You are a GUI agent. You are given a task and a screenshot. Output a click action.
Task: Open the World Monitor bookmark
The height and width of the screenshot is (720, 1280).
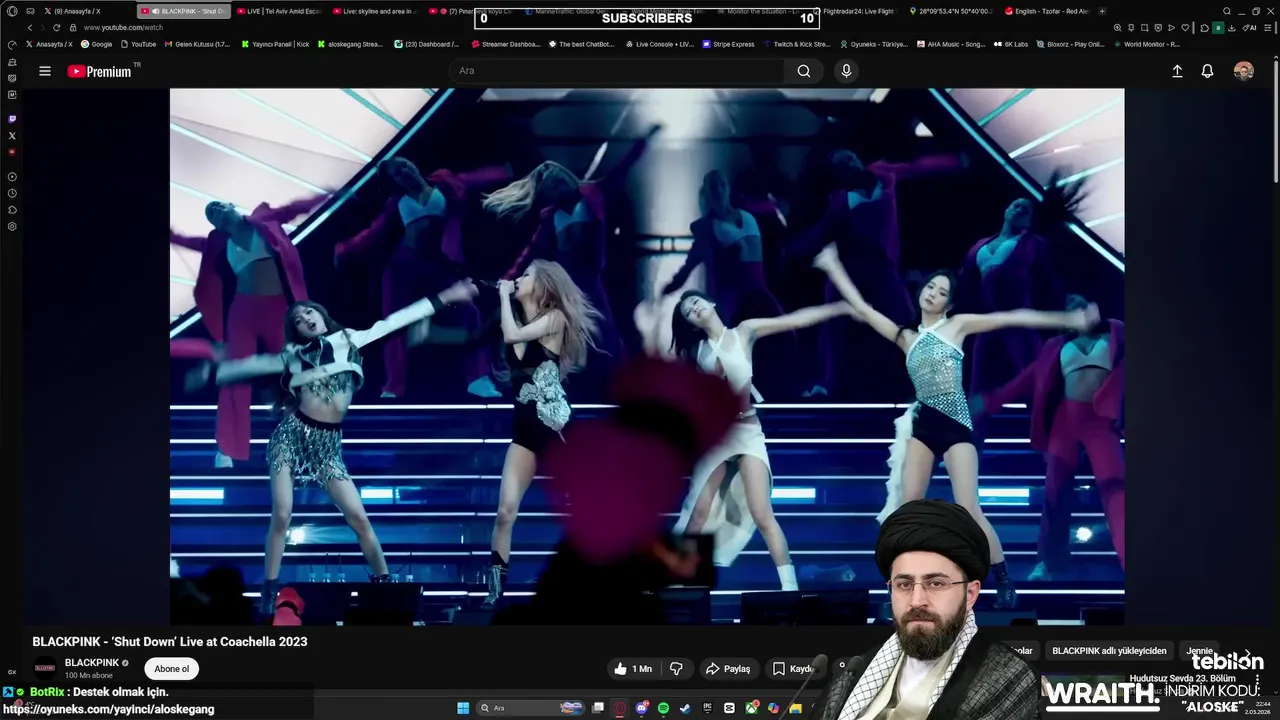1146,44
